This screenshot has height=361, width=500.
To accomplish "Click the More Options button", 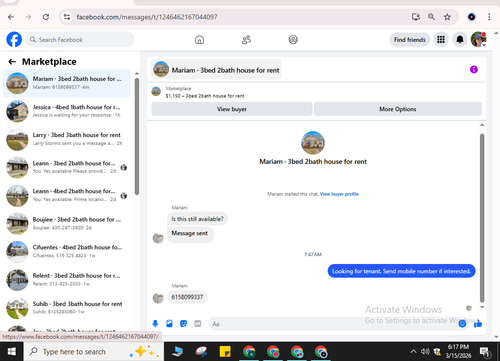I will pos(398,109).
